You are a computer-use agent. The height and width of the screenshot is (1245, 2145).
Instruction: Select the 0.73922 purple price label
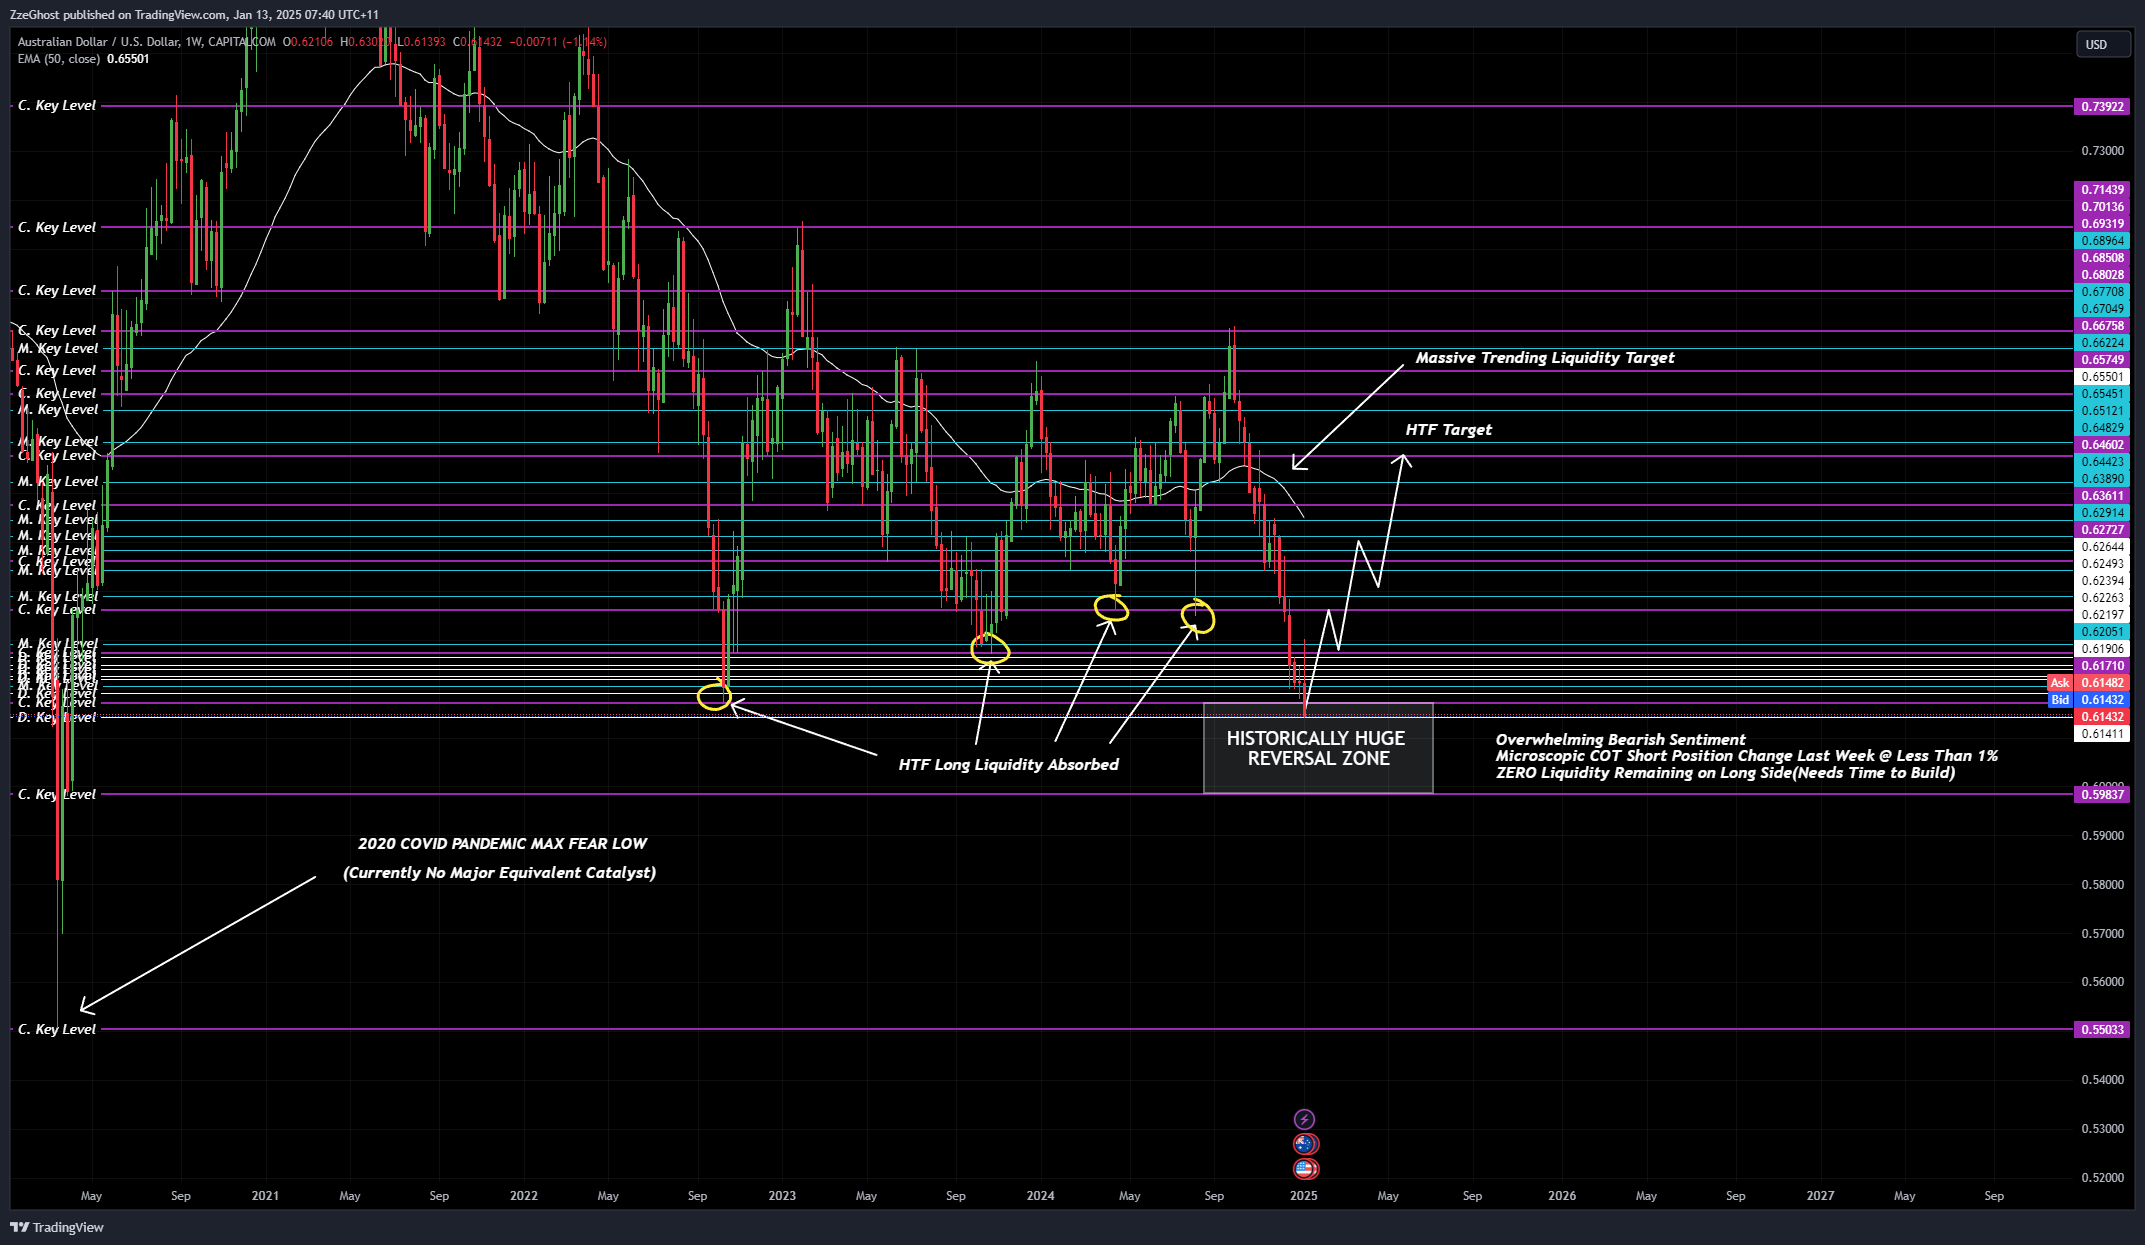pos(2102,106)
